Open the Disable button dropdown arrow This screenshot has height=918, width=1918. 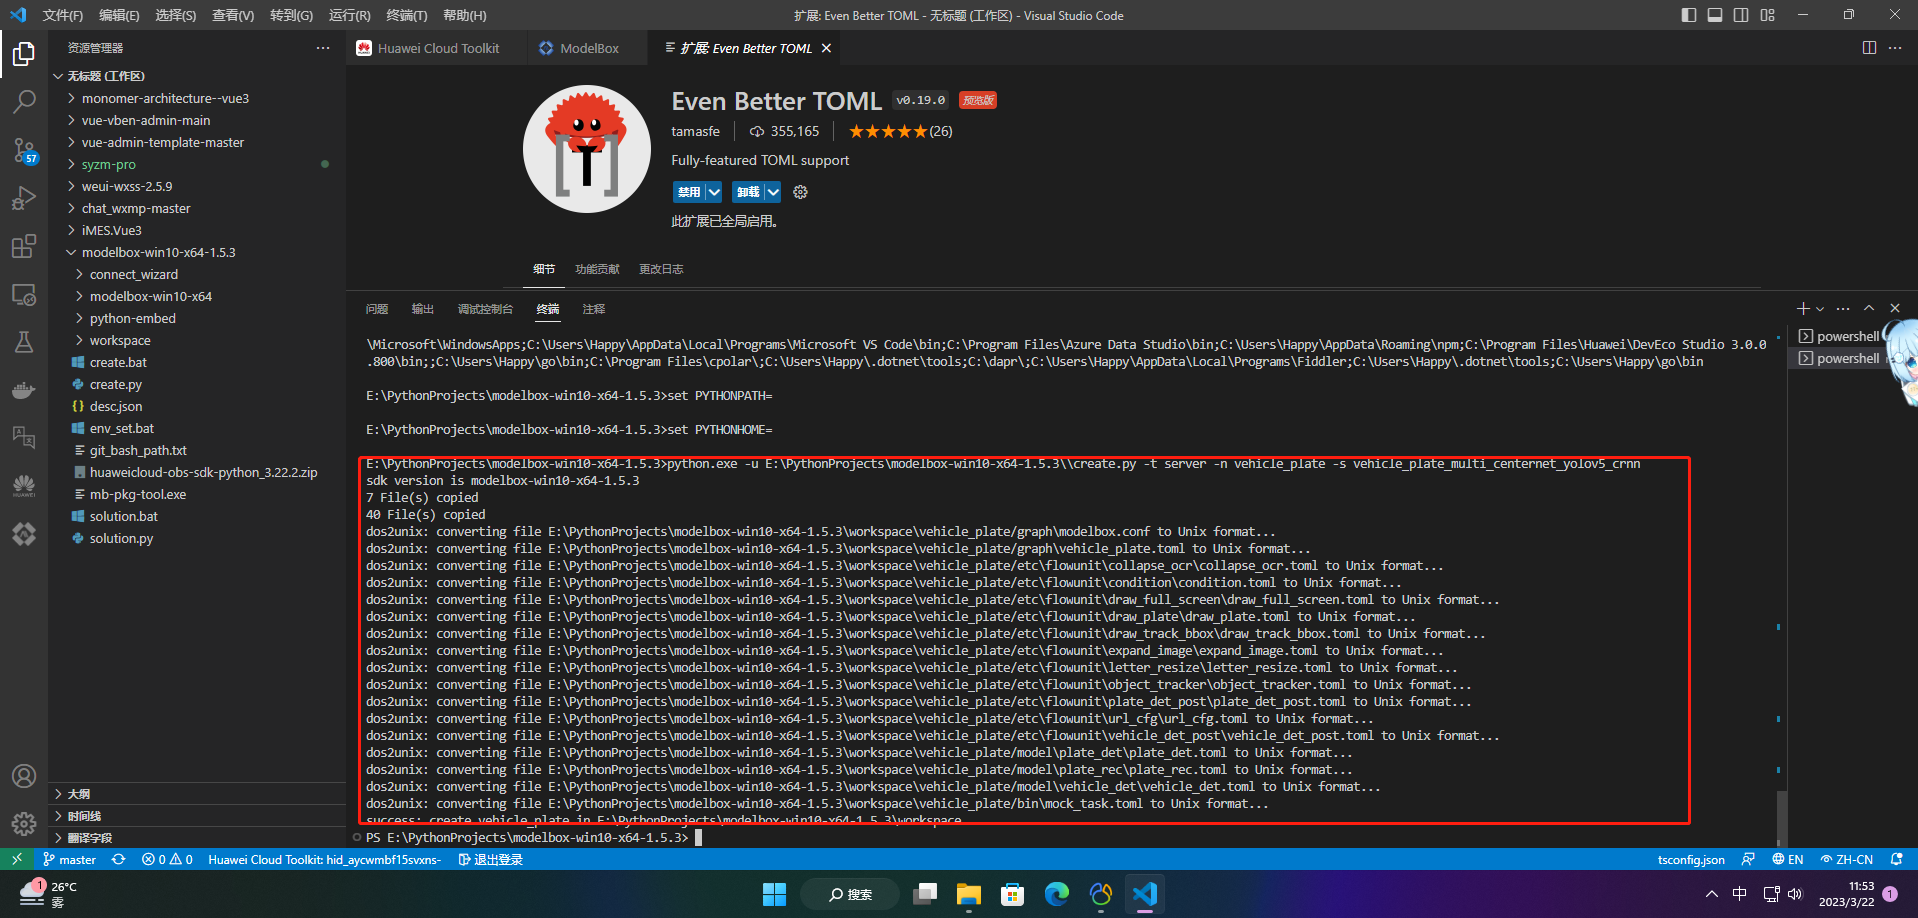click(714, 192)
